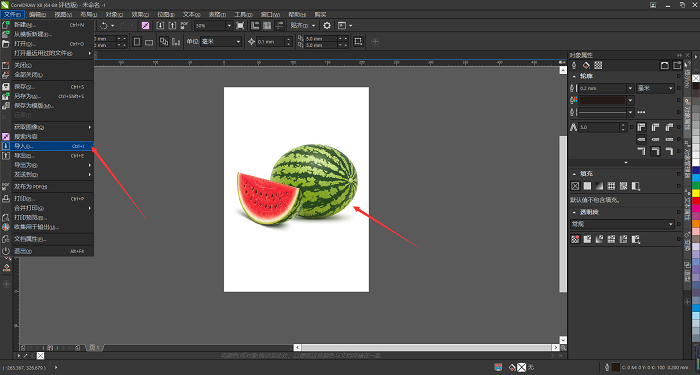Click the current page layout icon
This screenshot has height=375, width=700.
point(176,42)
